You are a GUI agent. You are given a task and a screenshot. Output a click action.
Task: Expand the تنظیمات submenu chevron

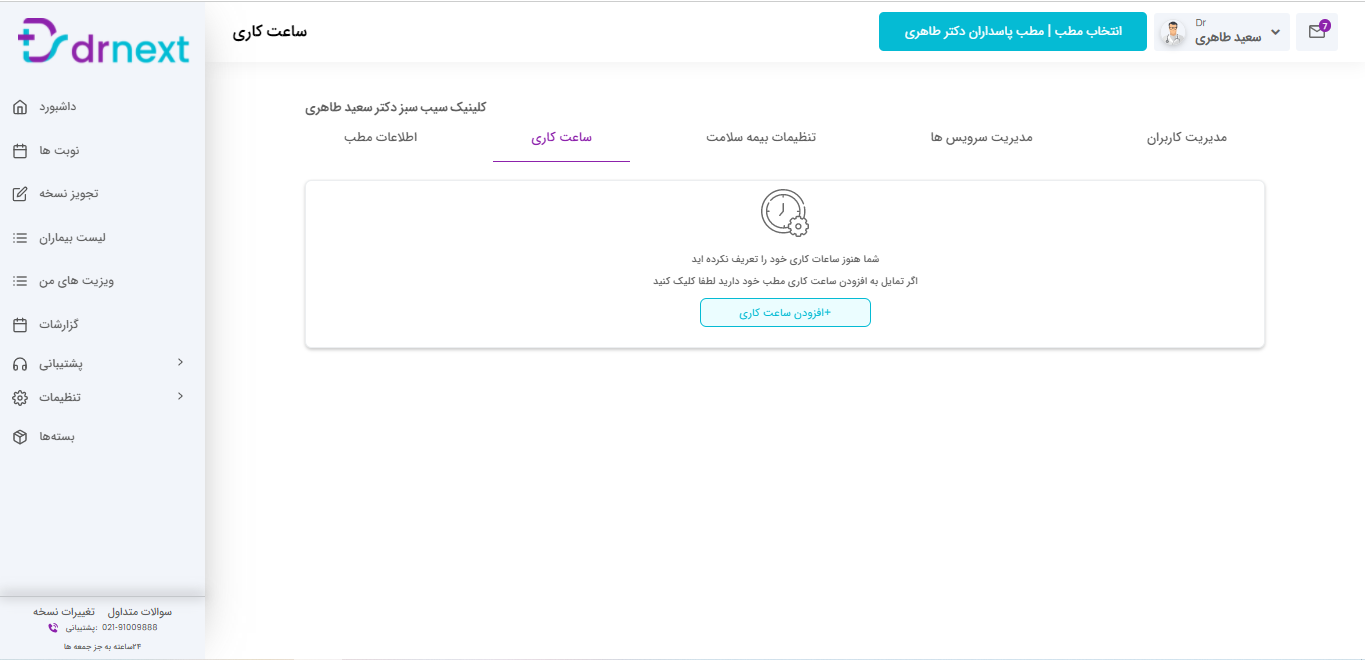click(180, 396)
